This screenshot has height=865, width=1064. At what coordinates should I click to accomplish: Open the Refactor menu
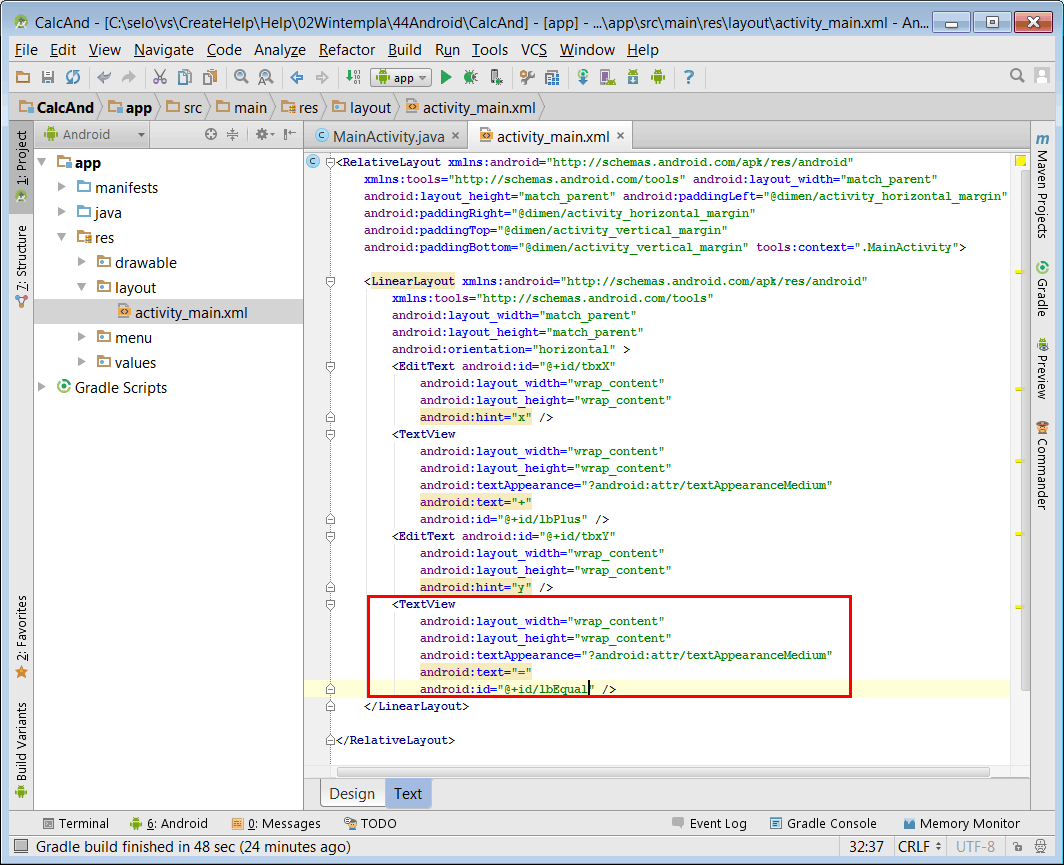(x=347, y=50)
